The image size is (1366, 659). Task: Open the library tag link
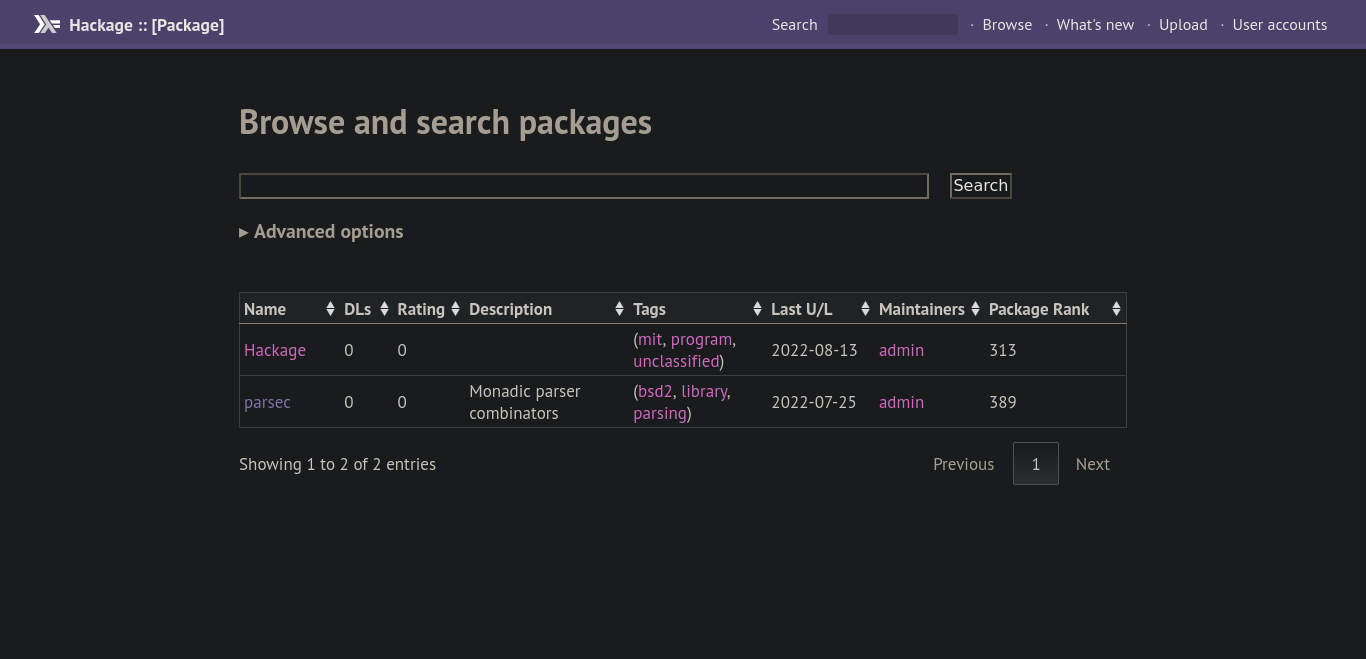pyautogui.click(x=704, y=391)
